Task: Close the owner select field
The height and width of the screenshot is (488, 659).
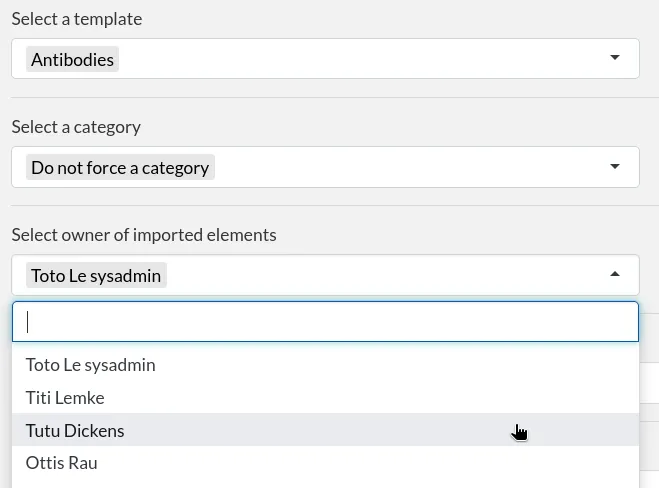Action: pos(325,275)
